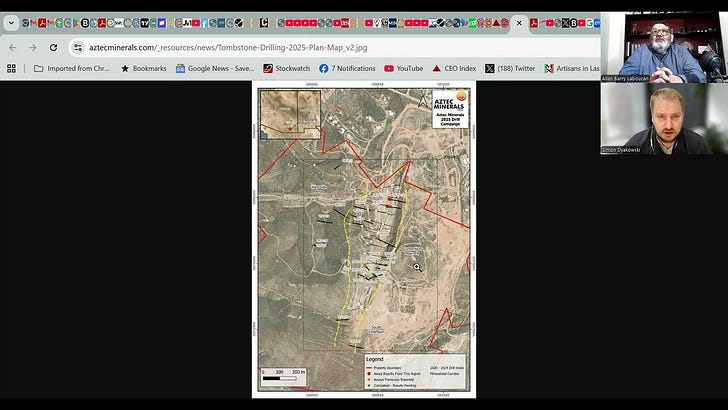The image size is (728, 410).
Task: Select Simon Dyakowski's video tile
Action: (x=664, y=118)
